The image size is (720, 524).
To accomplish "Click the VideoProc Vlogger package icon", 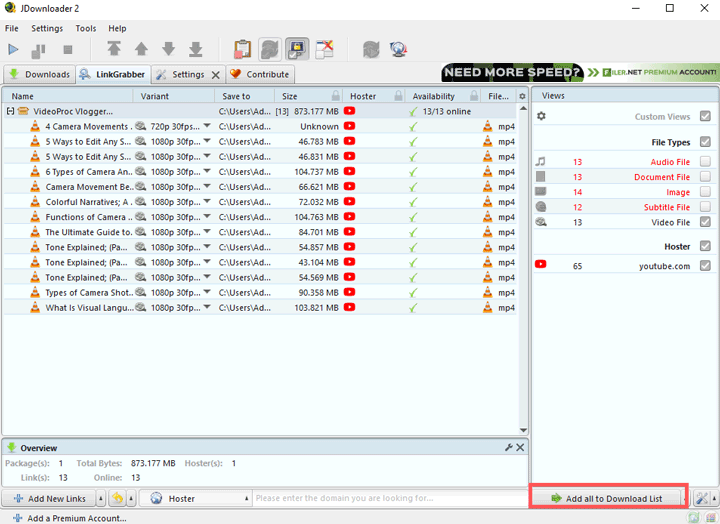I will [23, 111].
